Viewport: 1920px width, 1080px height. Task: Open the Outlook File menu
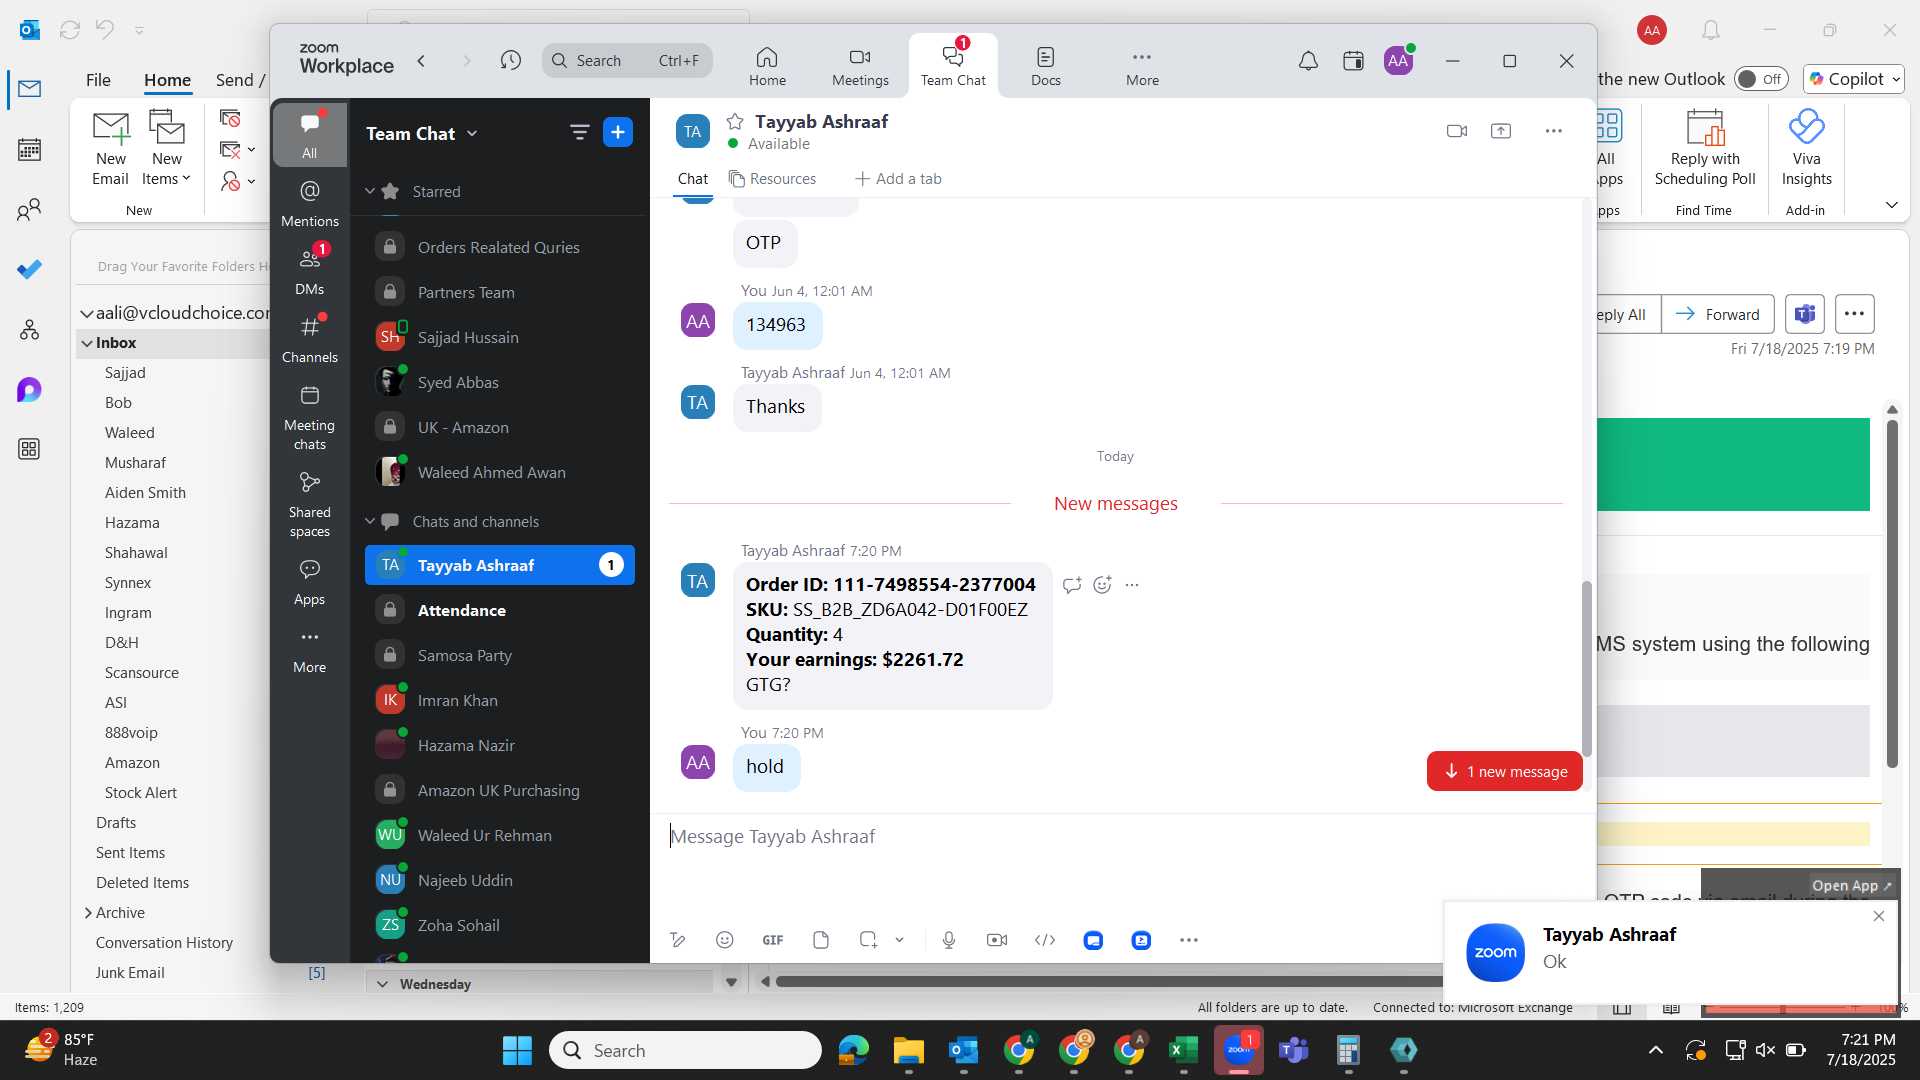click(98, 80)
